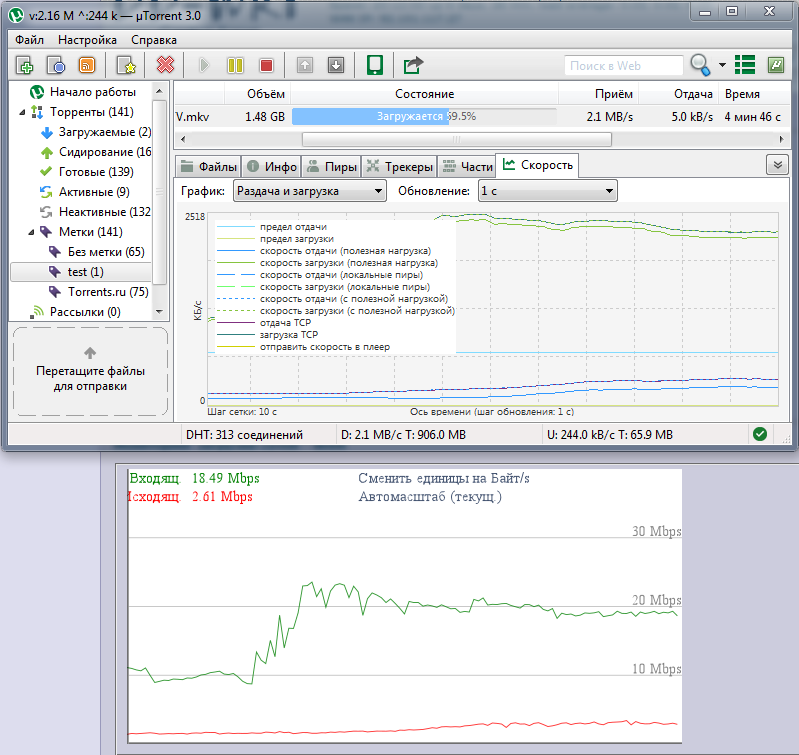Switch to the Инфо tab
Image resolution: width=799 pixels, height=755 pixels.
coord(271,167)
